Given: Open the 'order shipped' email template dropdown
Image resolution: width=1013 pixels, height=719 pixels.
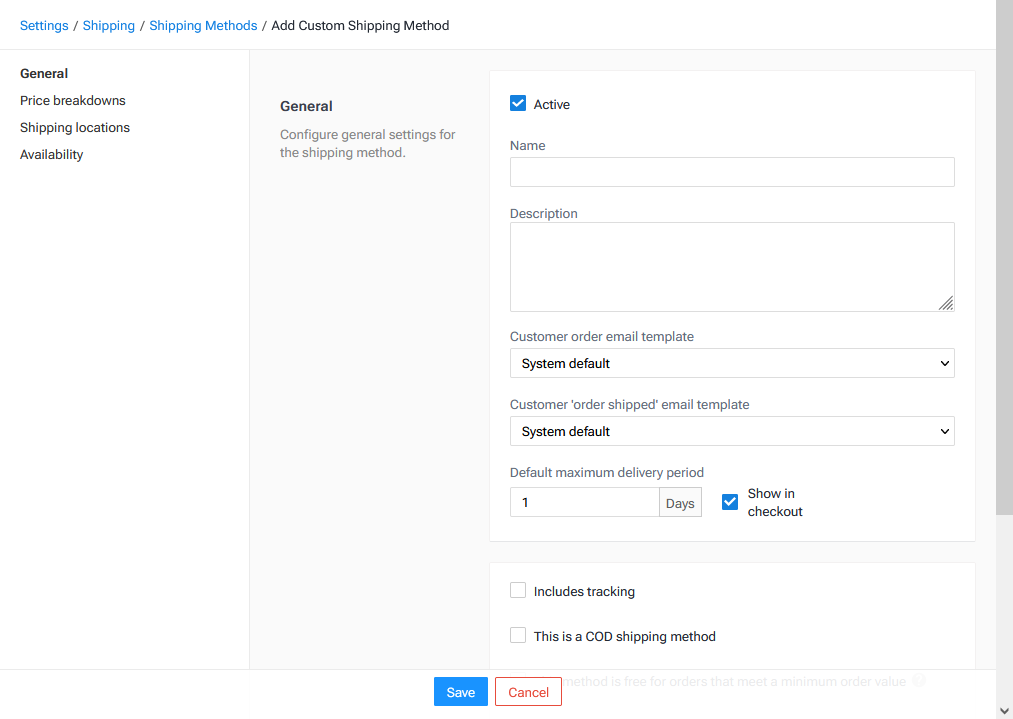Looking at the screenshot, I should [732, 431].
